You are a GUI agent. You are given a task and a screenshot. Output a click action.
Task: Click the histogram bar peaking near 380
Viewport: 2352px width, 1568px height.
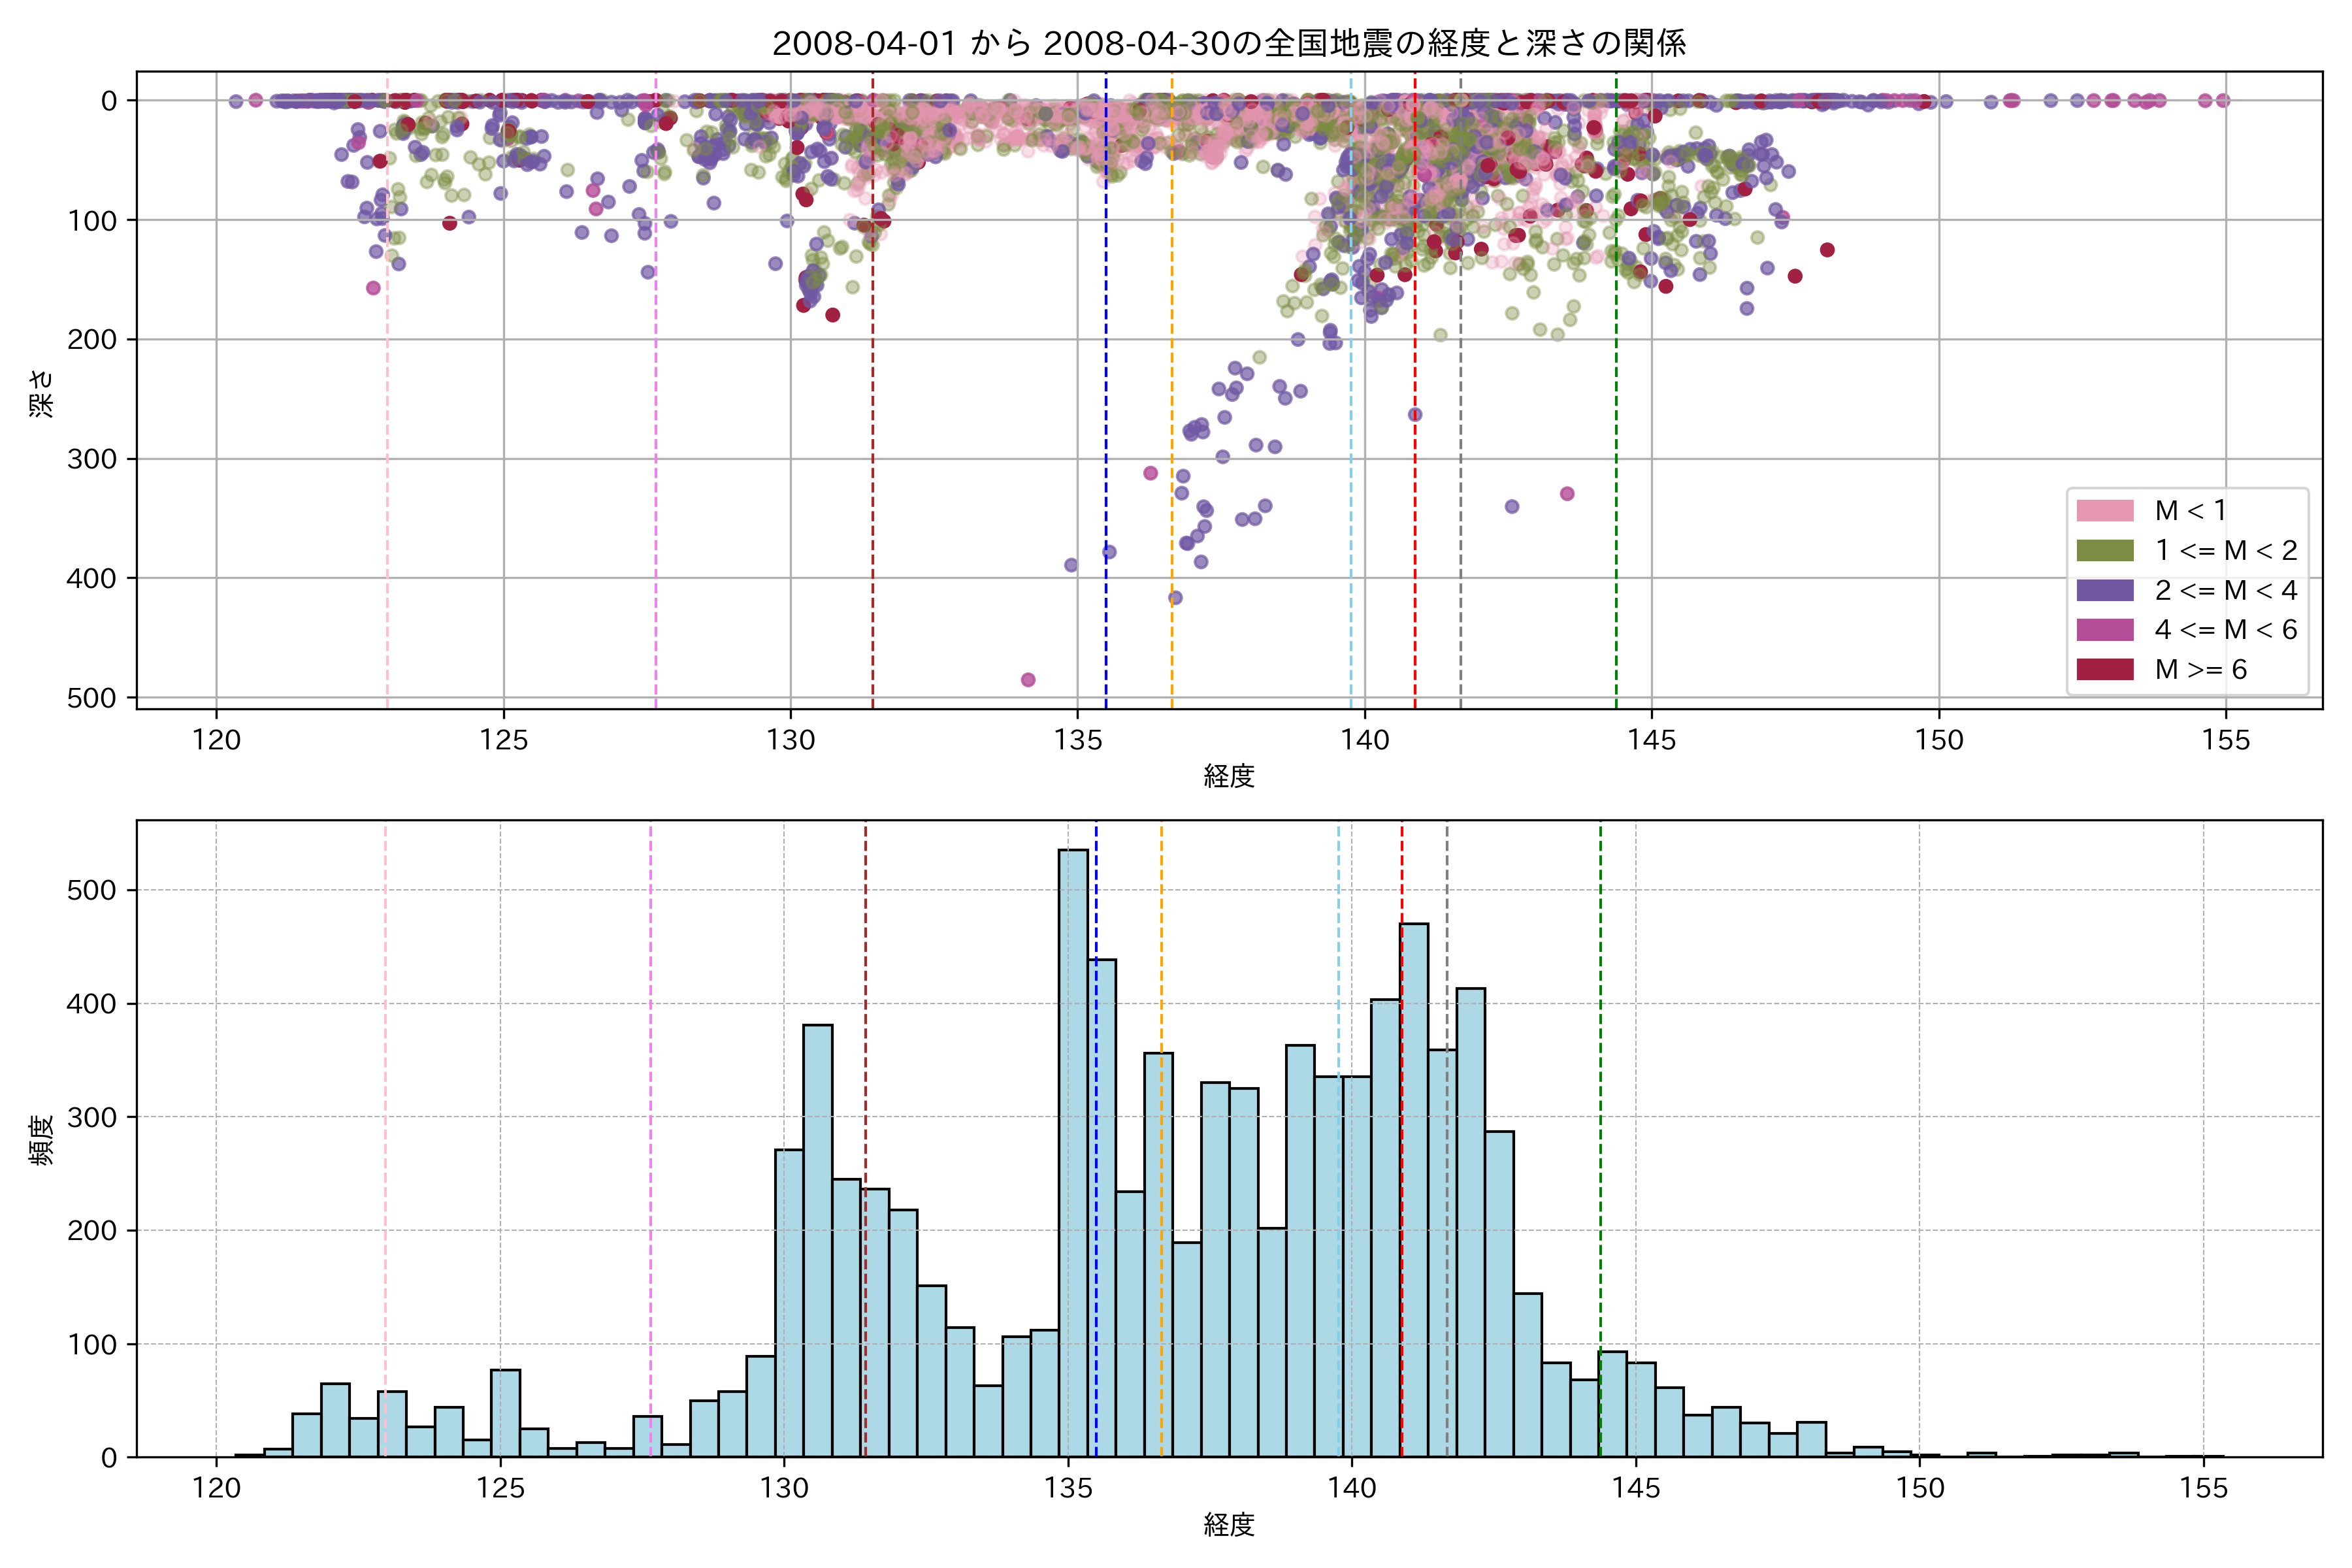817,1240
